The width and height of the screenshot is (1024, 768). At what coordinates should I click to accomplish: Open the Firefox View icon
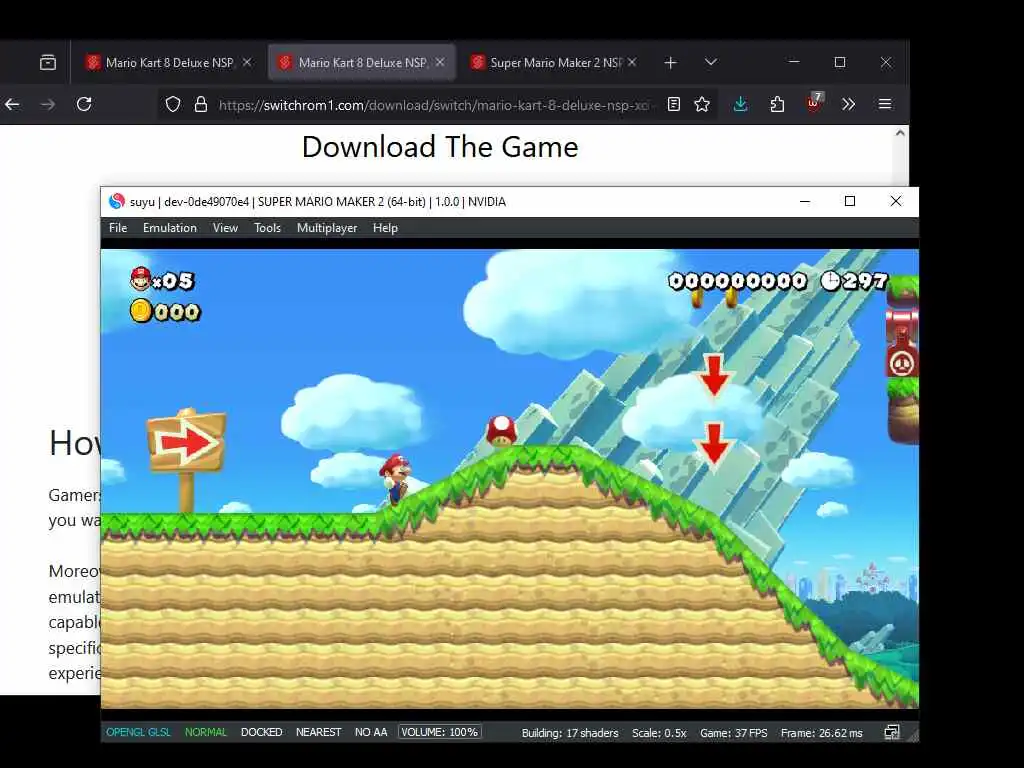[48, 63]
